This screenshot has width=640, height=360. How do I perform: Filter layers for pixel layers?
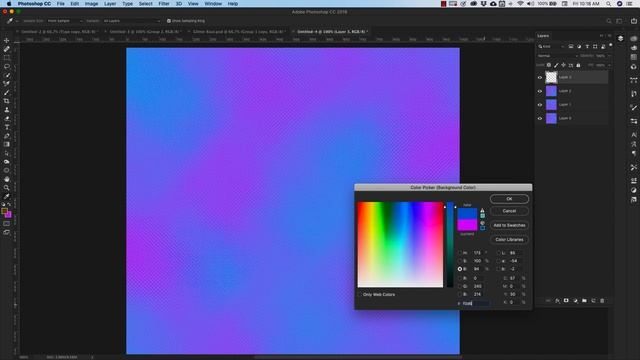571,47
